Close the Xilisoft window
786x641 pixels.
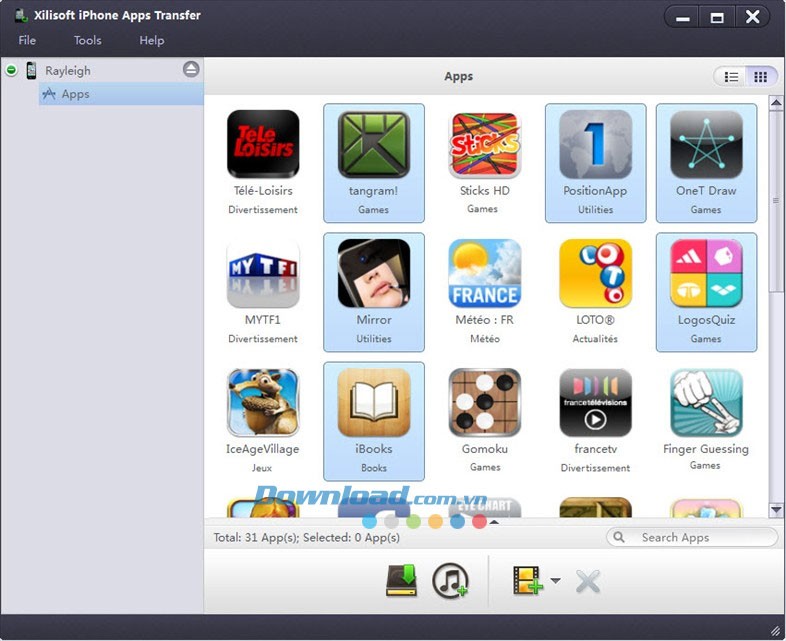pyautogui.click(x=752, y=18)
